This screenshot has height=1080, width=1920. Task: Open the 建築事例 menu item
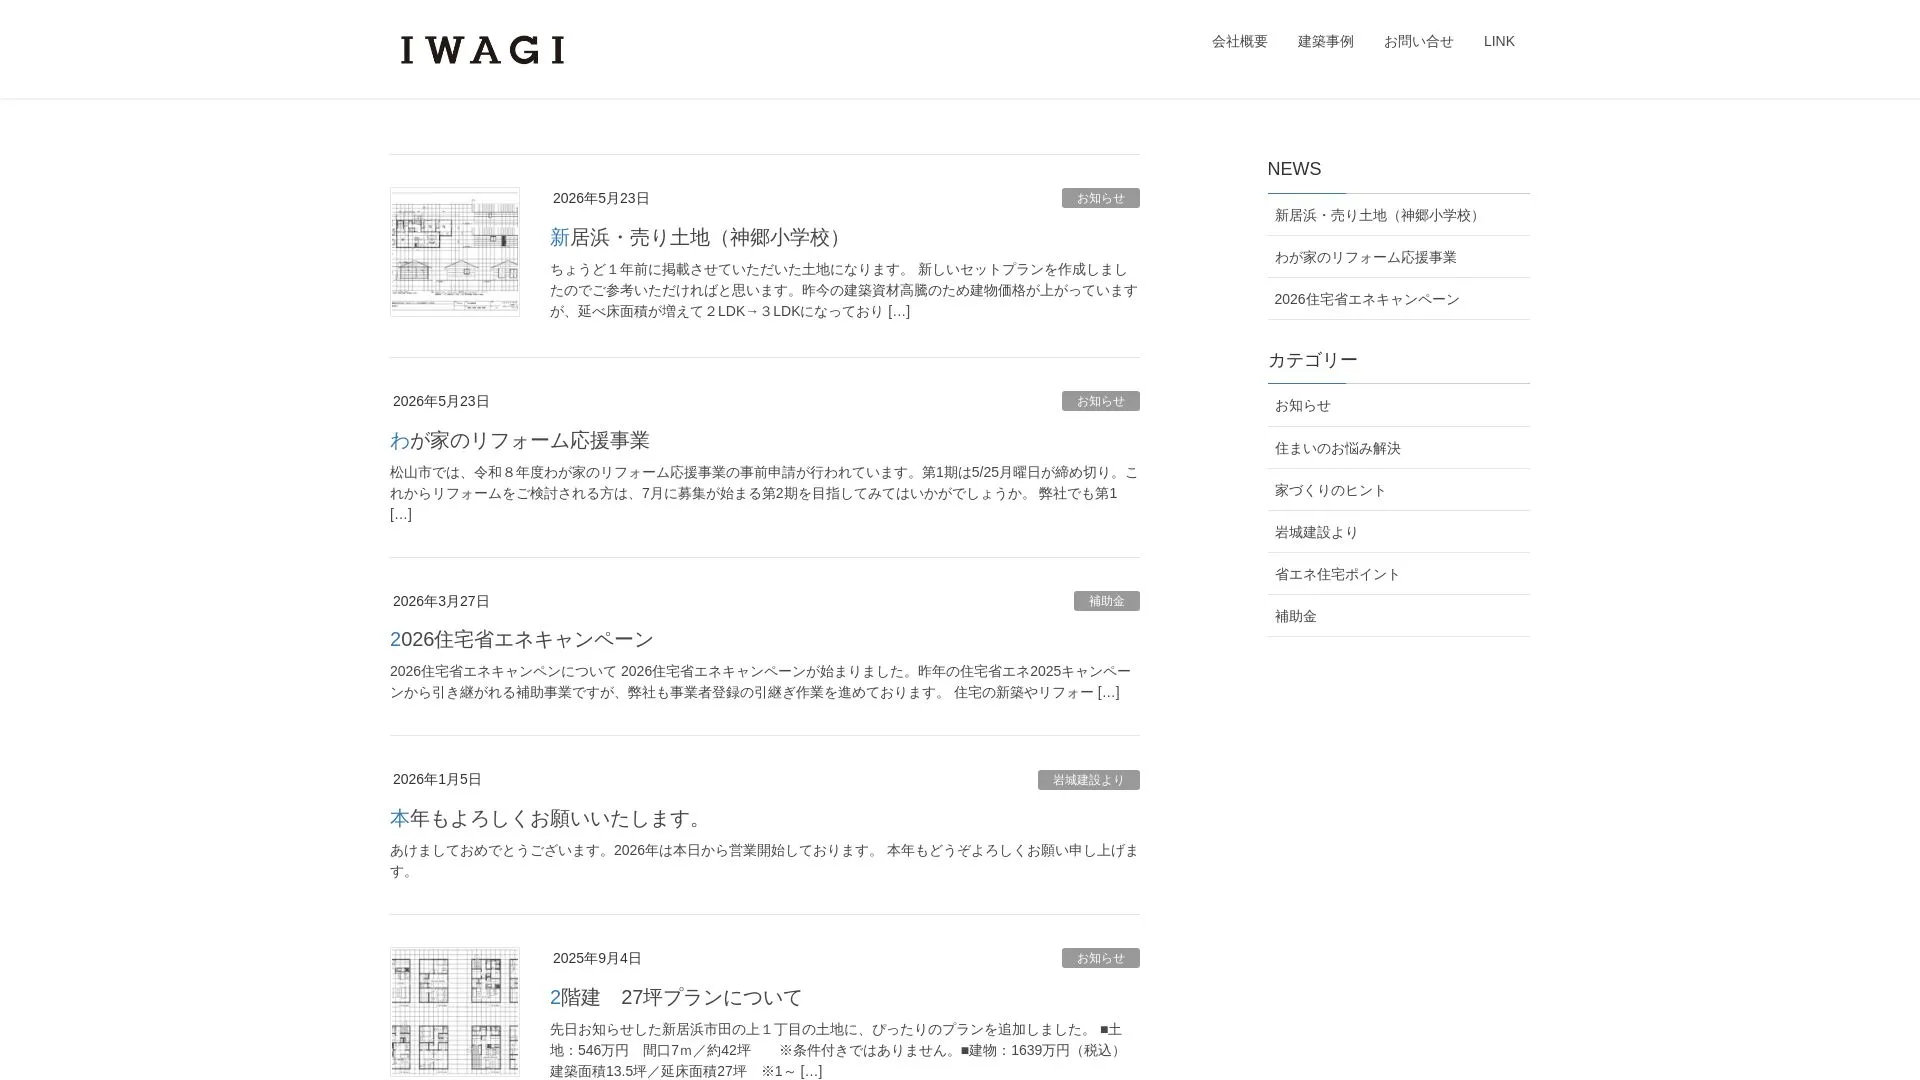pyautogui.click(x=1325, y=41)
